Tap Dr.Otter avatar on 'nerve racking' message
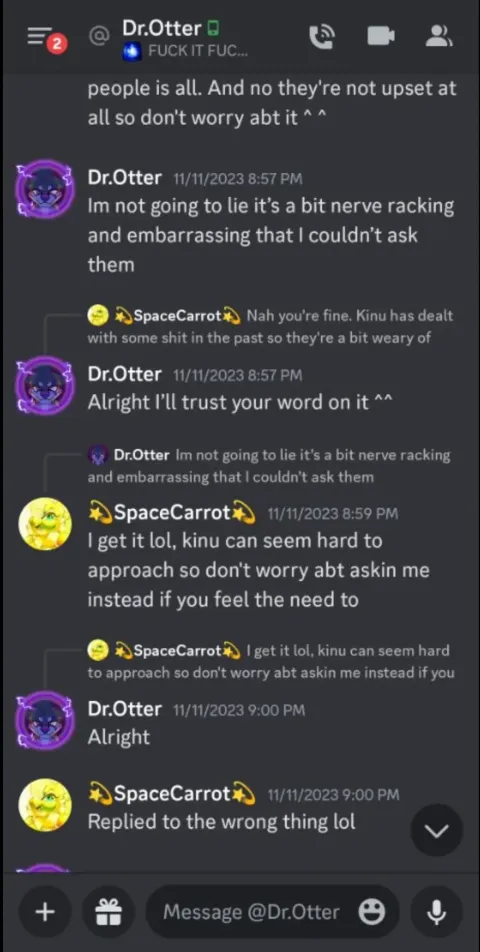Screen dimensions: 480x952 tap(44, 189)
